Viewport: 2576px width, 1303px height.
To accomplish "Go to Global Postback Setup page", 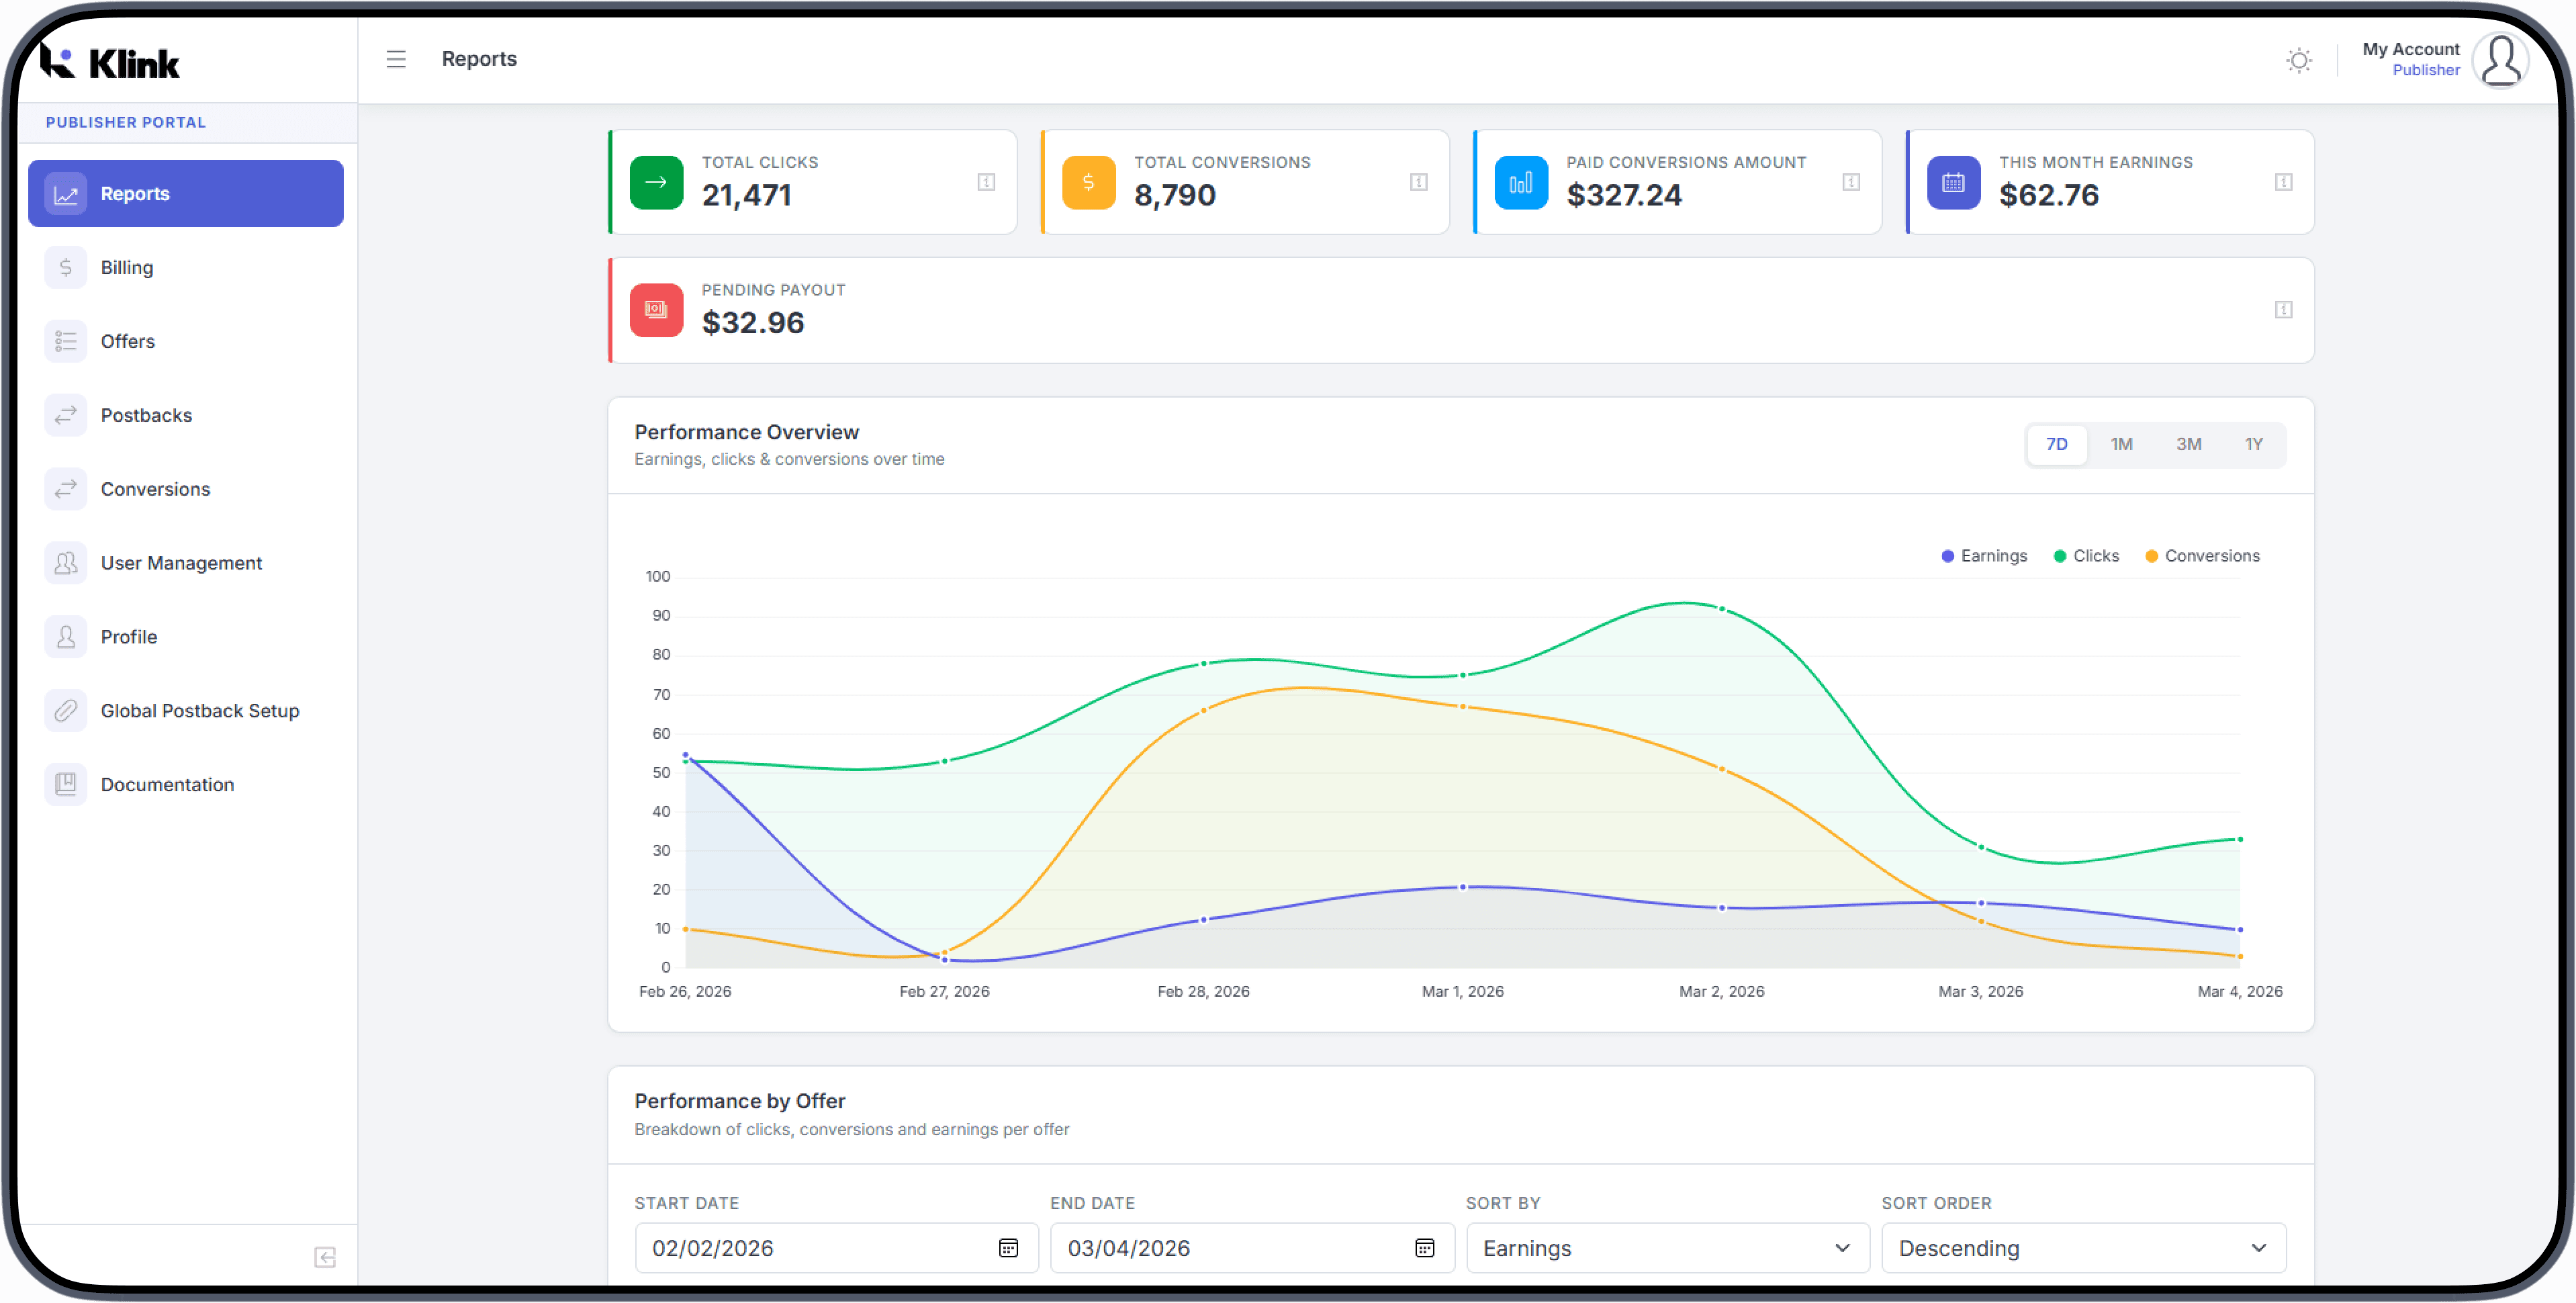I will tap(199, 710).
